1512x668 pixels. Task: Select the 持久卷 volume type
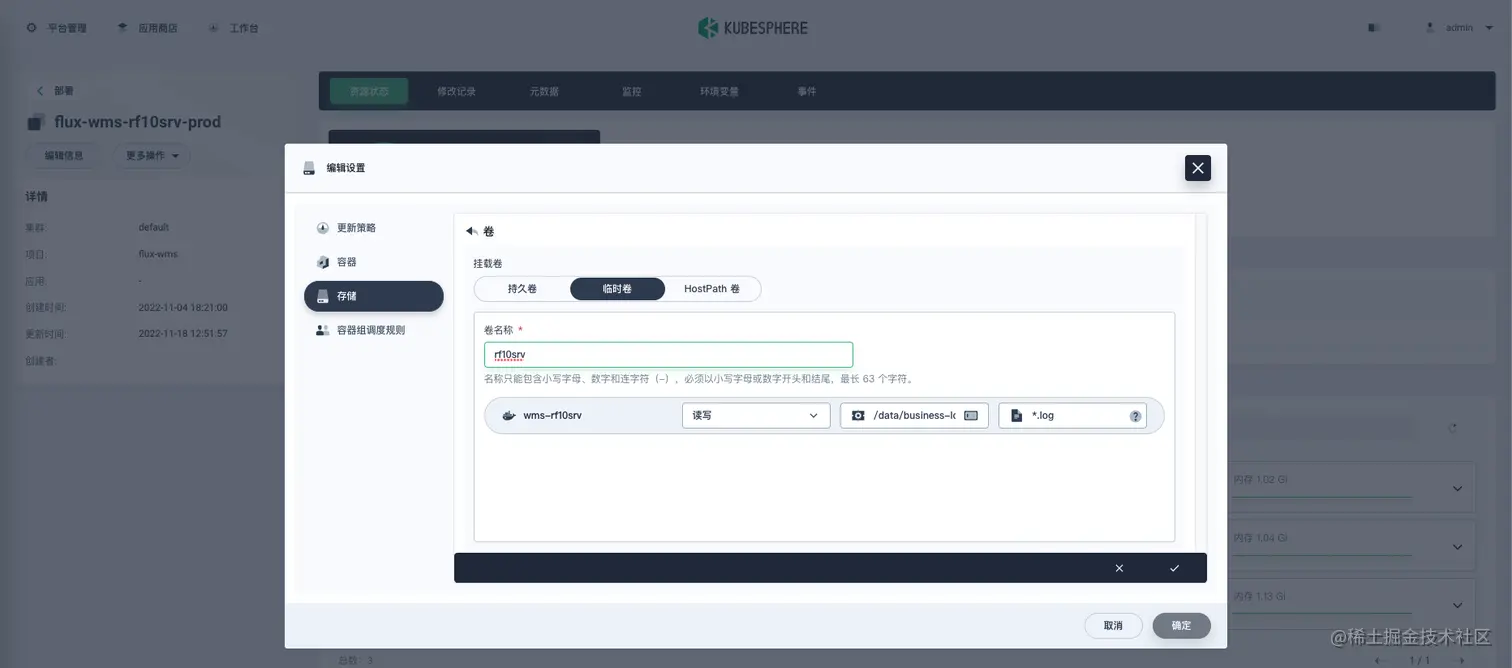(x=522, y=289)
